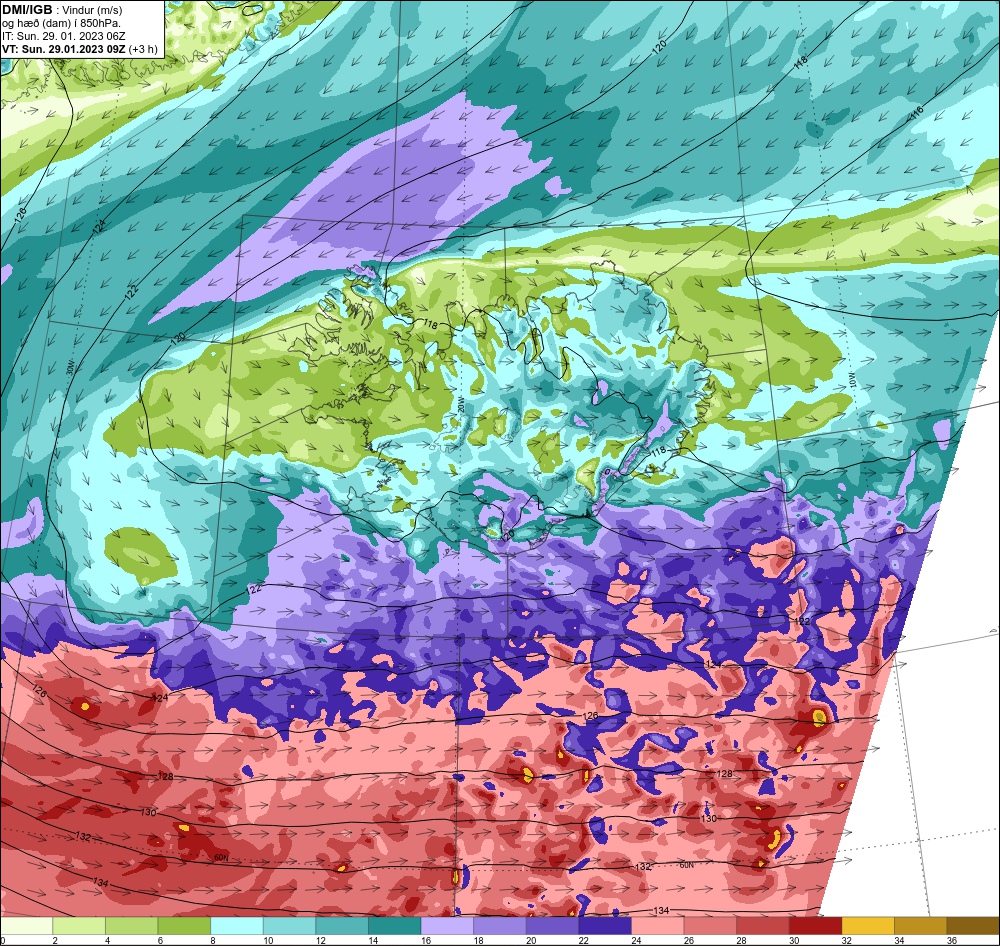Select the legend tick label '24'
This screenshot has width=1000, height=946.
coord(636,940)
